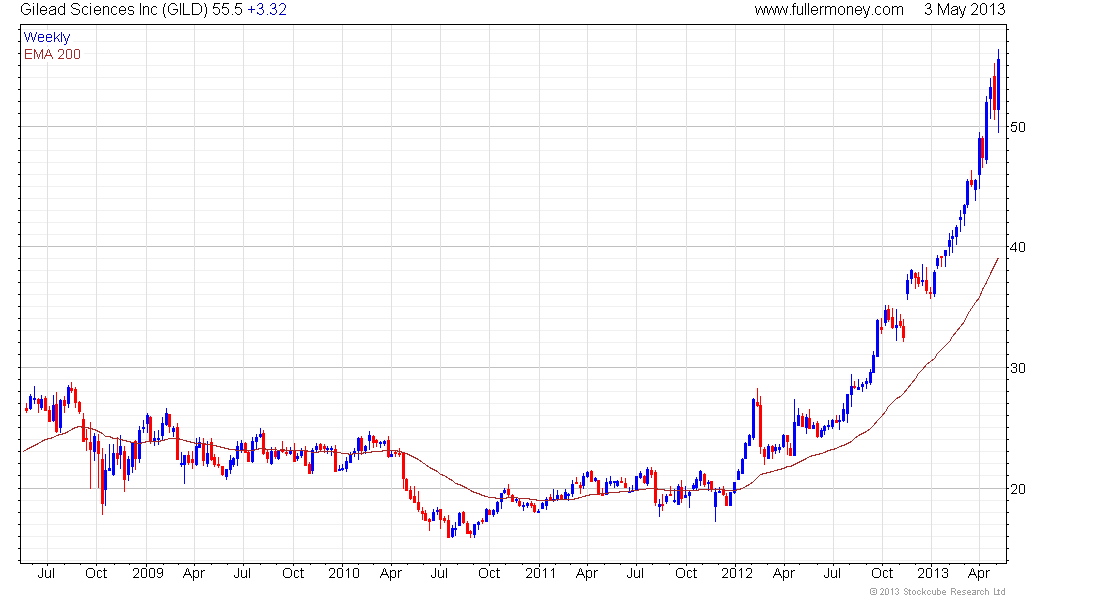Click the red EMA 200 line endpoint near 39
This screenshot has height=600, width=1100.
[x=998, y=259]
